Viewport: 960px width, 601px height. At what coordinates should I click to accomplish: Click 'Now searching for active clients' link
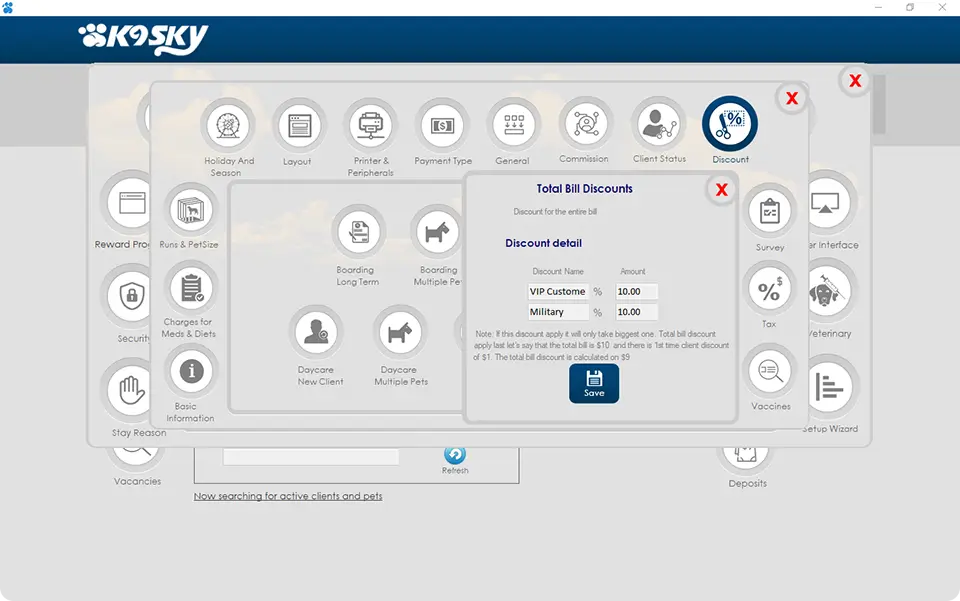point(288,496)
